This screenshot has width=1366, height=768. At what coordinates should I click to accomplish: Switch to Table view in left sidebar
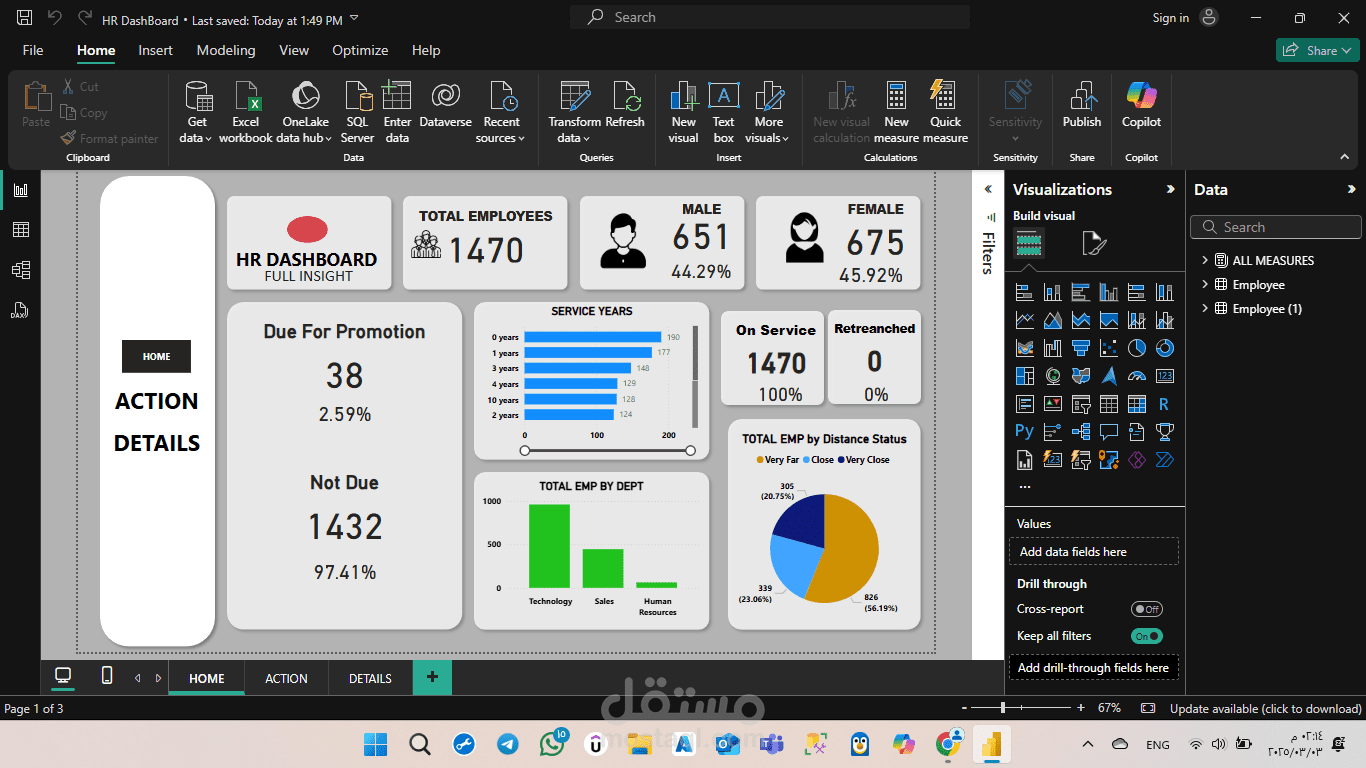click(20, 230)
